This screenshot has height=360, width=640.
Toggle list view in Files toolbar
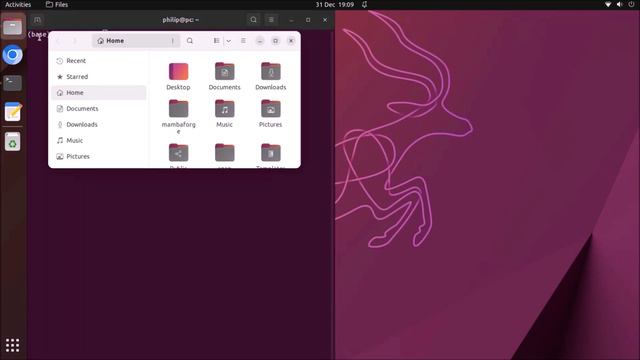click(216, 41)
